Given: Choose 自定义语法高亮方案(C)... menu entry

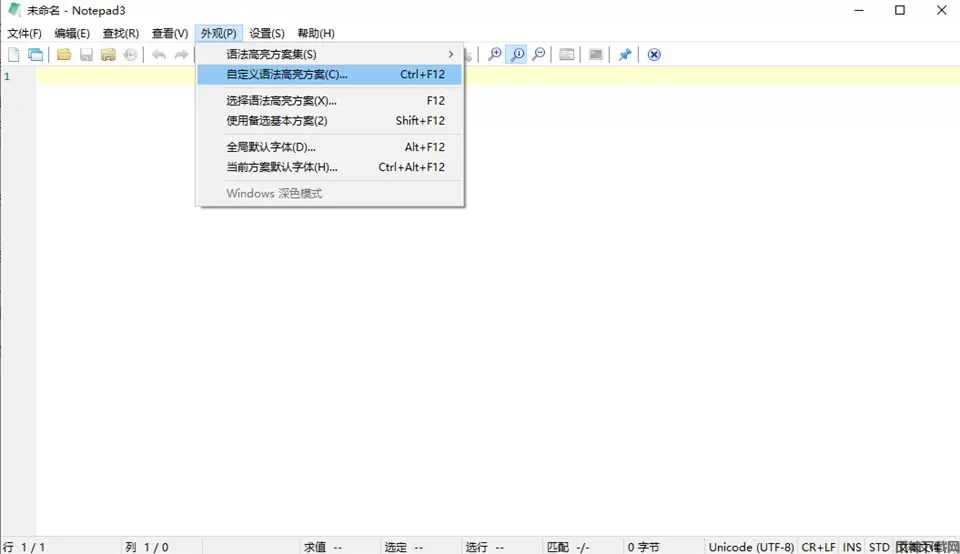Looking at the screenshot, I should (x=329, y=74).
